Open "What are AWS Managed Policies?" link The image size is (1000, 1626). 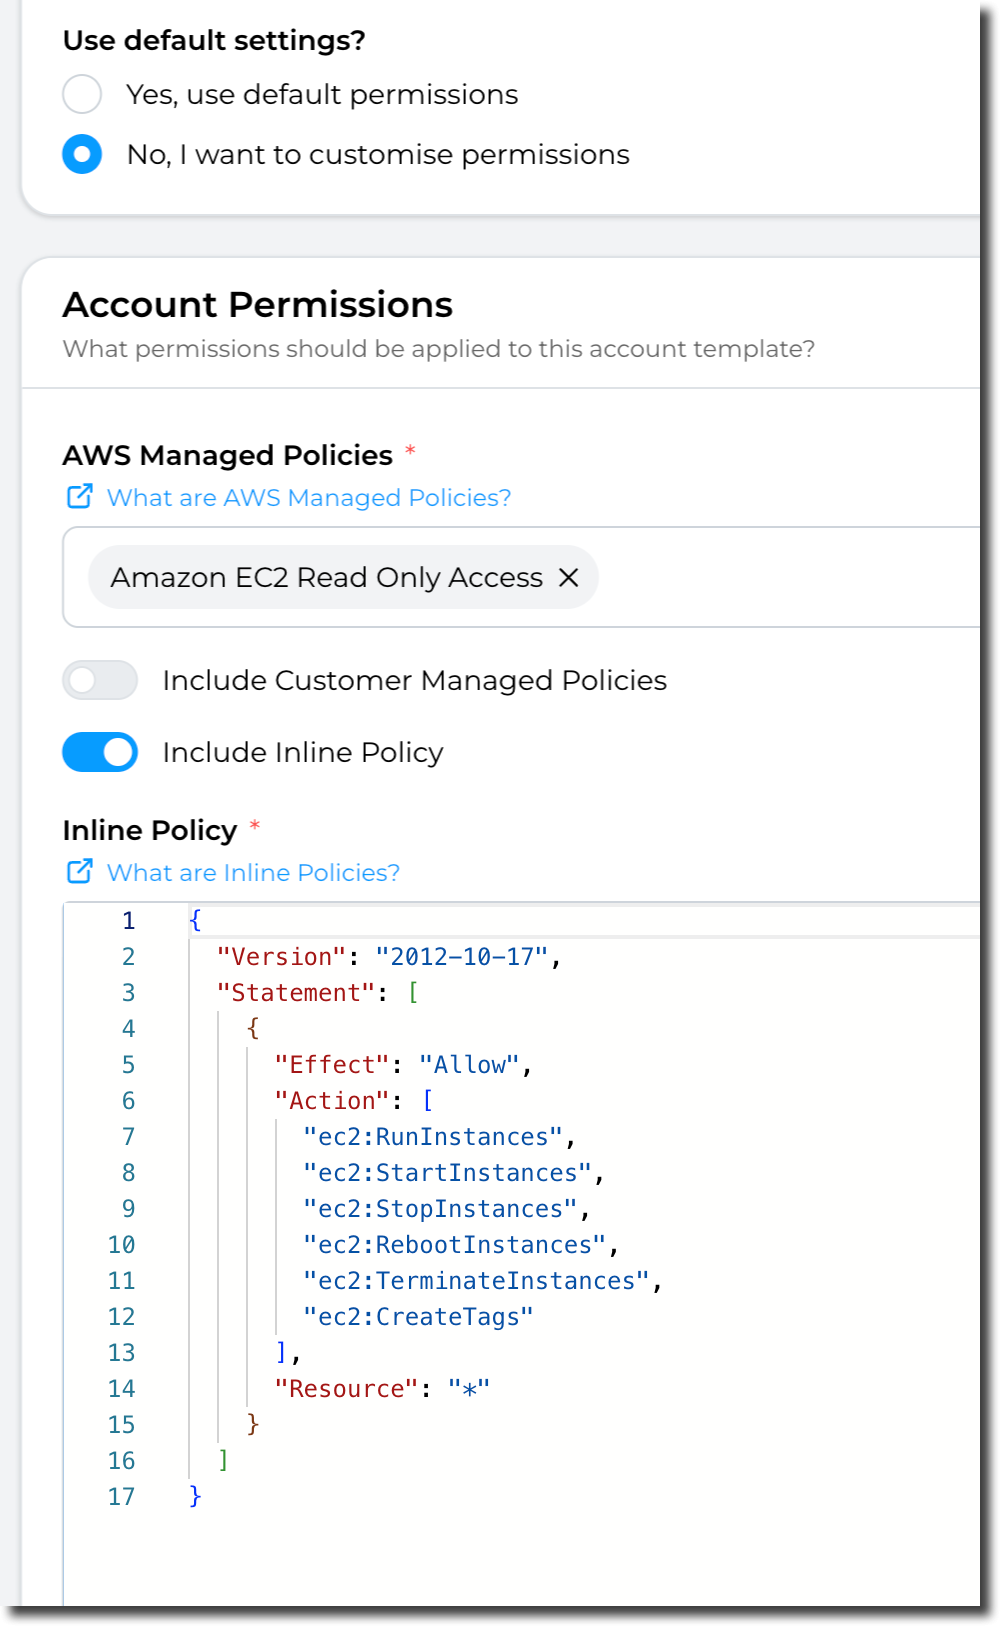[308, 498]
